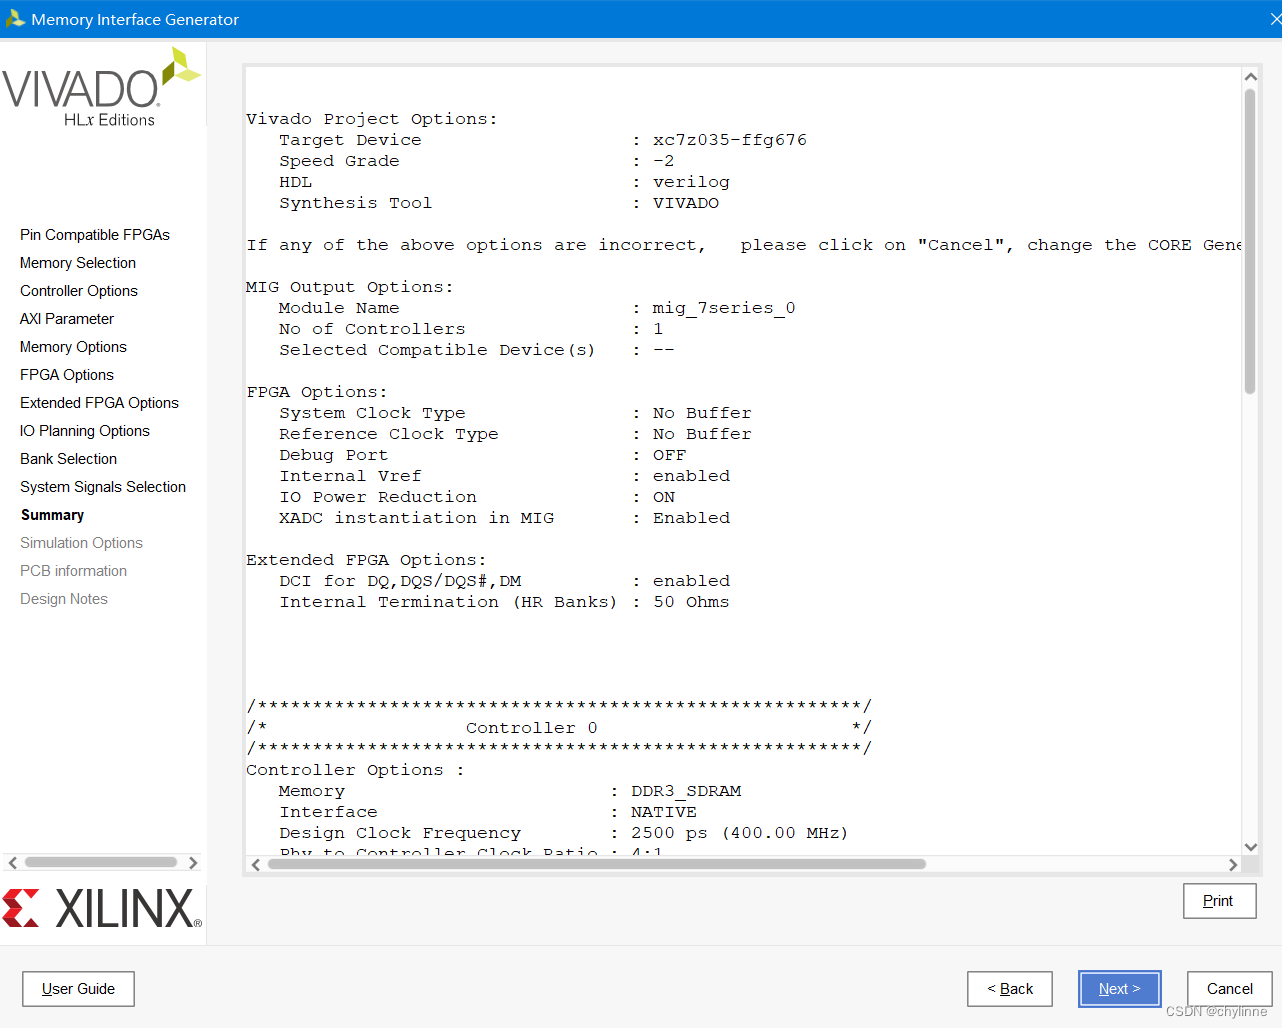This screenshot has width=1282, height=1028.
Task: Click the DDR3_SDRAM memory value
Action: [686, 791]
